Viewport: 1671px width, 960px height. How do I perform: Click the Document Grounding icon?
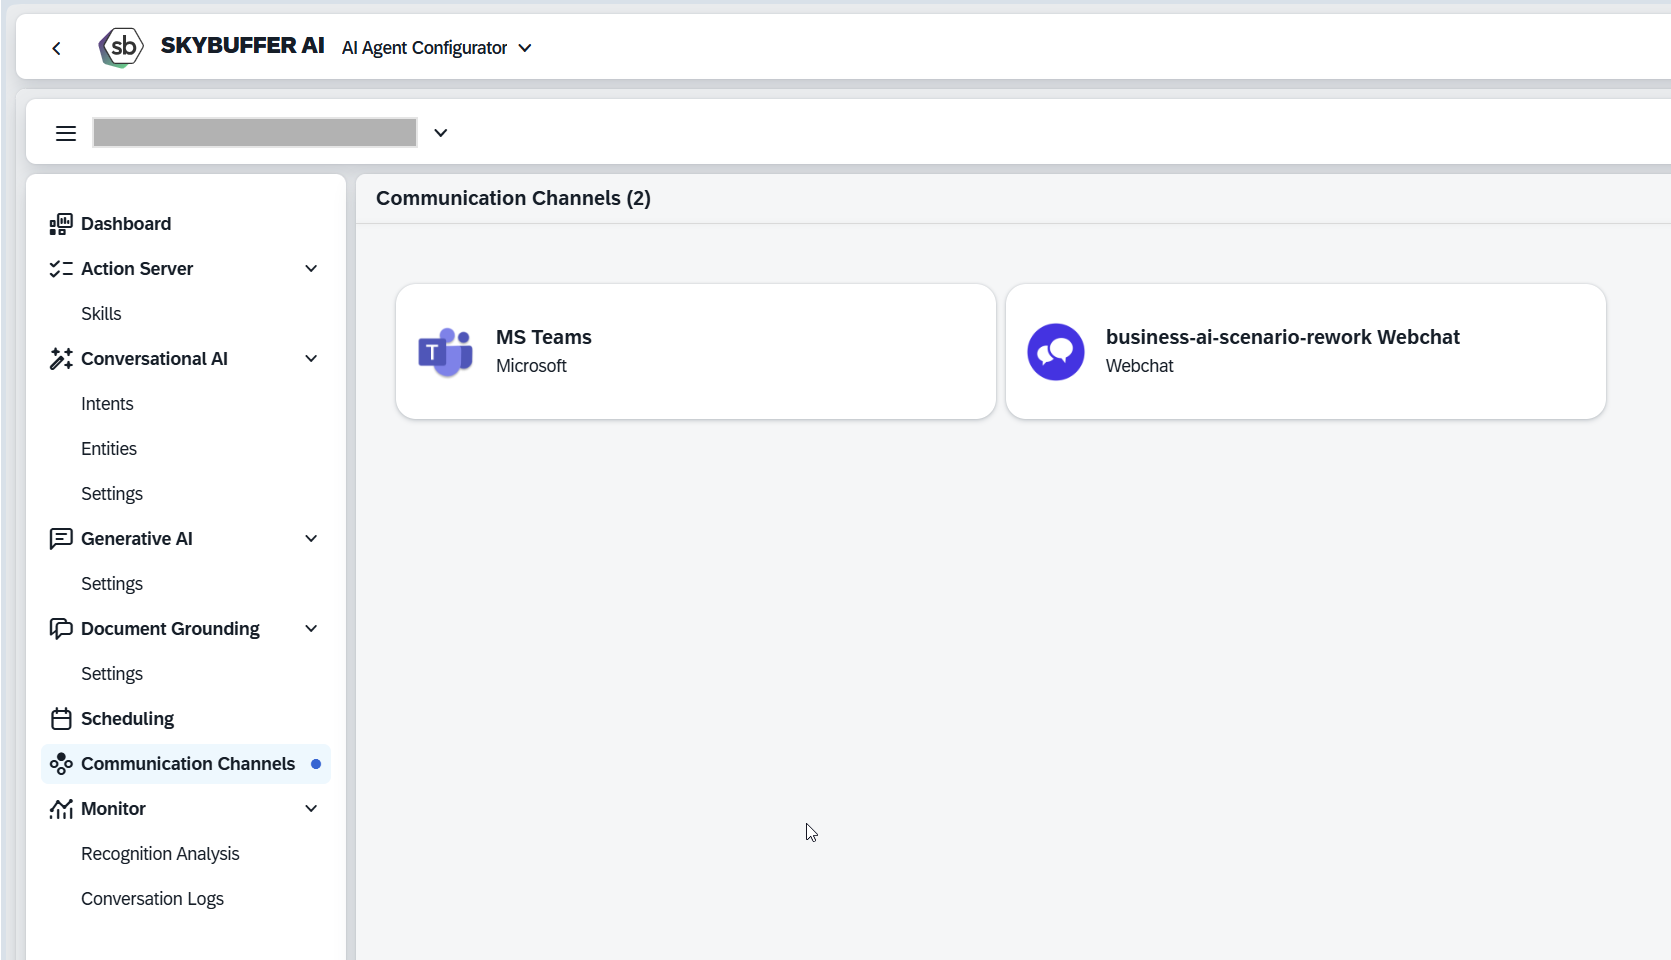(61, 629)
